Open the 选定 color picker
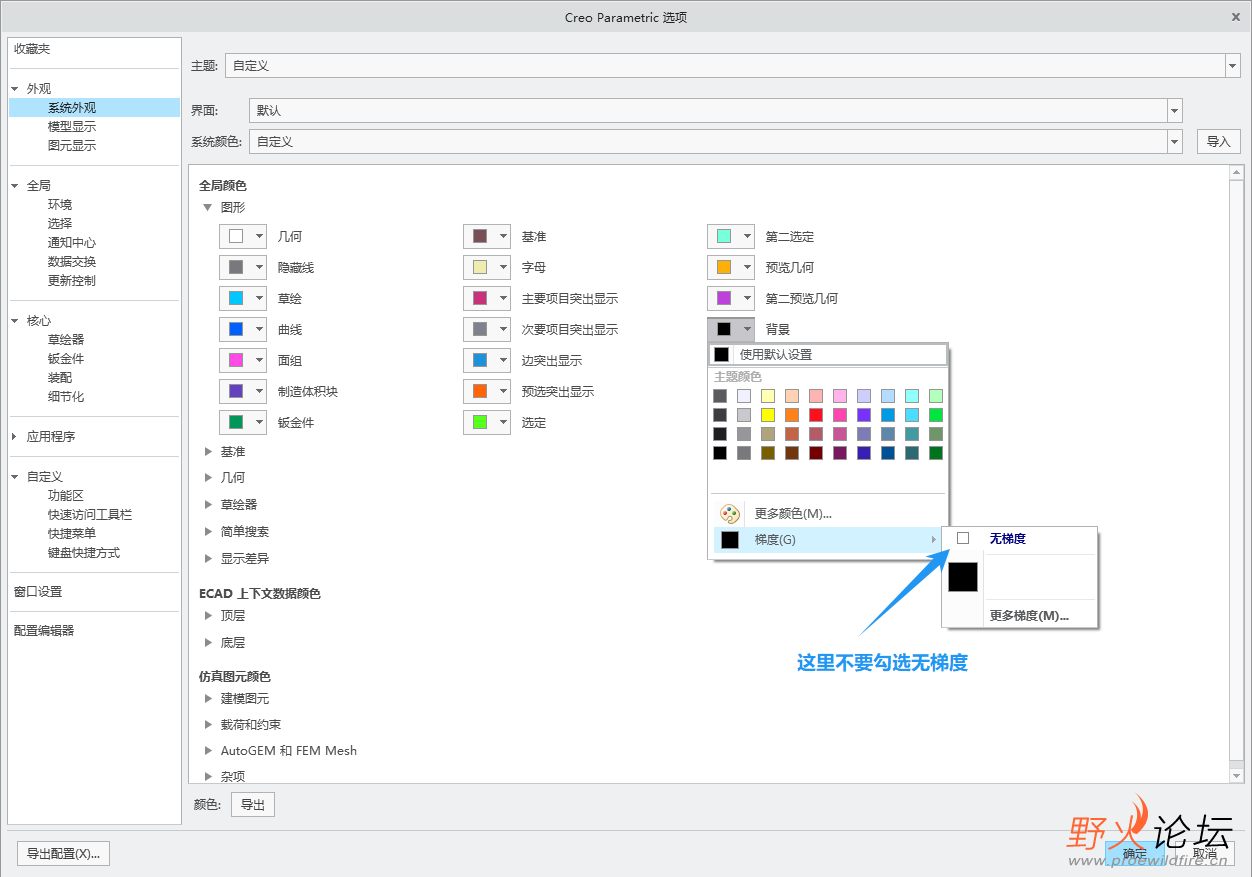 pyautogui.click(x=487, y=423)
